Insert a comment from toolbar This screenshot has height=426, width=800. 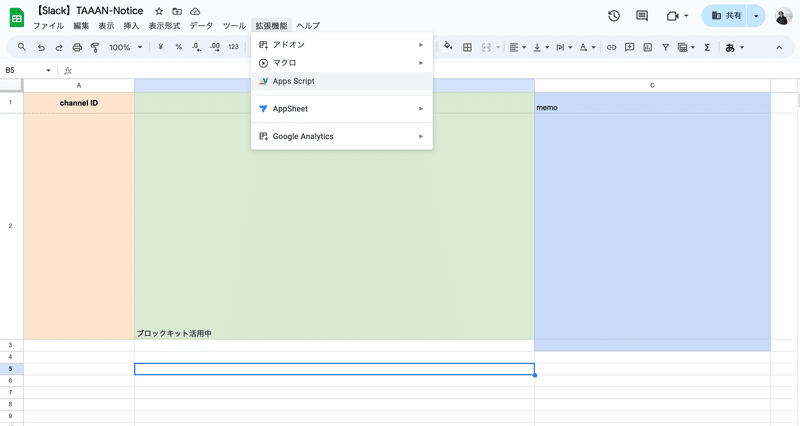coord(630,47)
